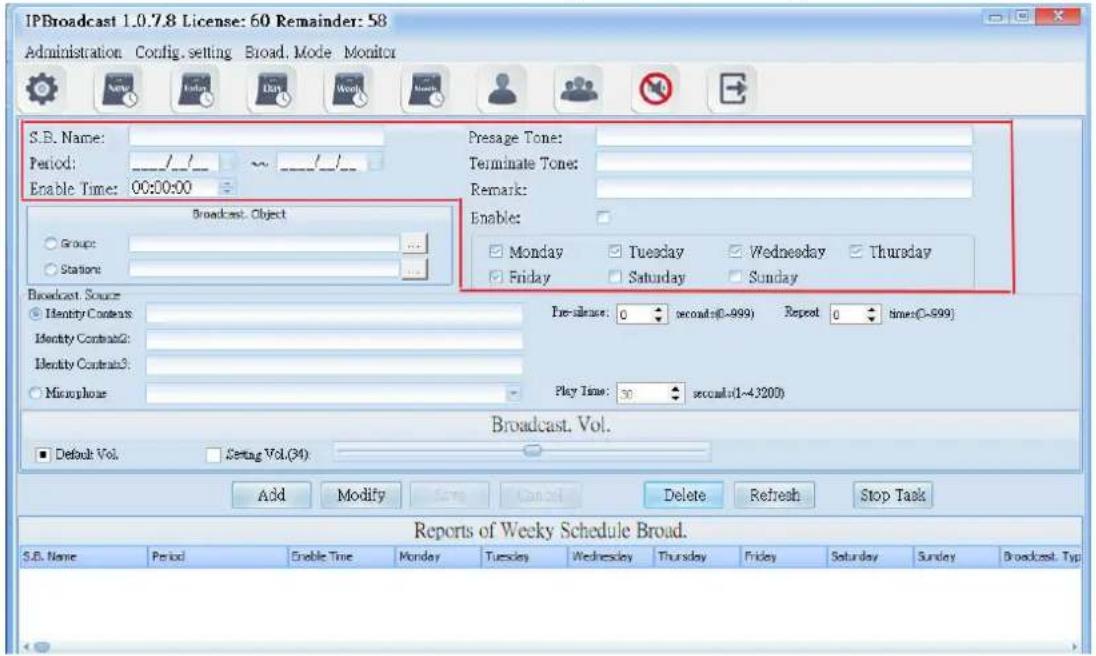
Task: Click into the Presage Tone field
Action: [x=784, y=137]
